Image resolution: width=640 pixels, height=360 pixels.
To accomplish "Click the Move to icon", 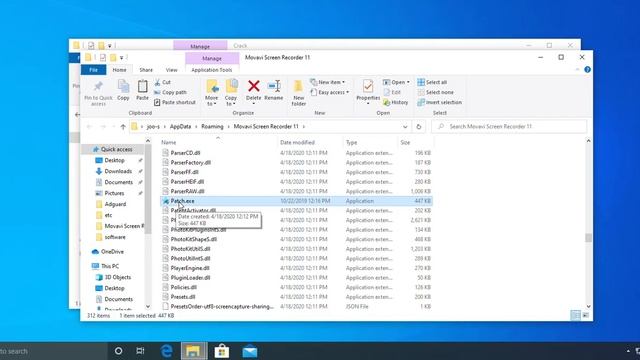I will [212, 86].
